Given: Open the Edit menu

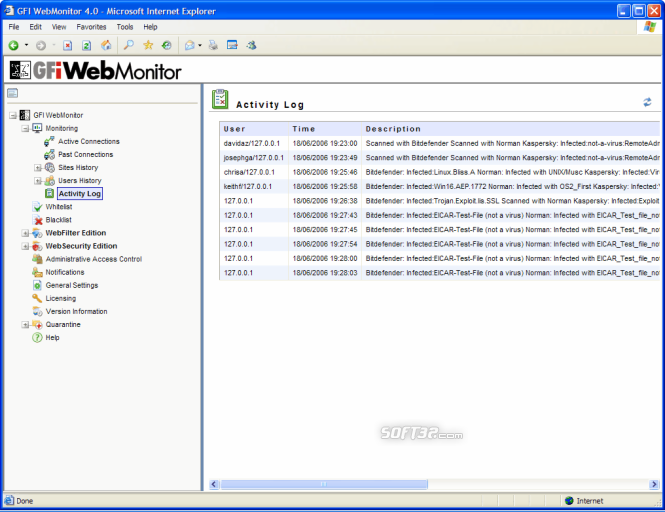Looking at the screenshot, I should (x=35, y=27).
